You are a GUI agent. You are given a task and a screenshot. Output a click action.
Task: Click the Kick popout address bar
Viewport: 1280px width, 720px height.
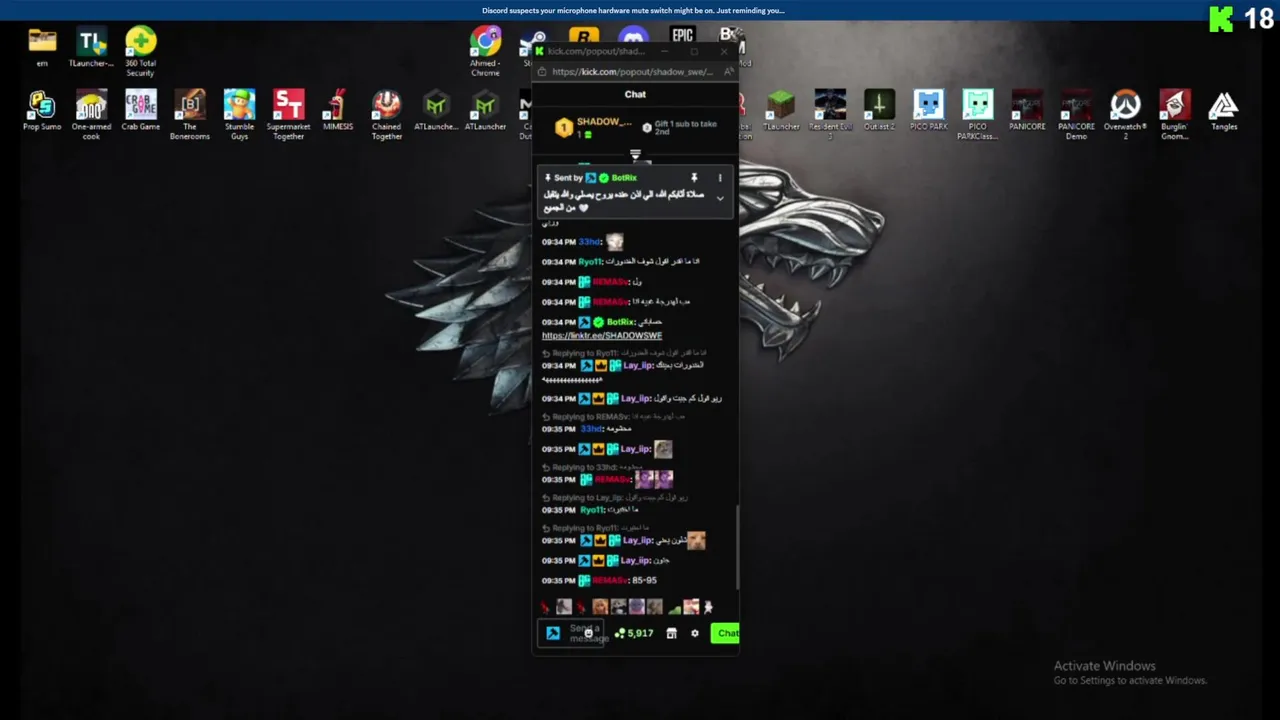(x=631, y=72)
